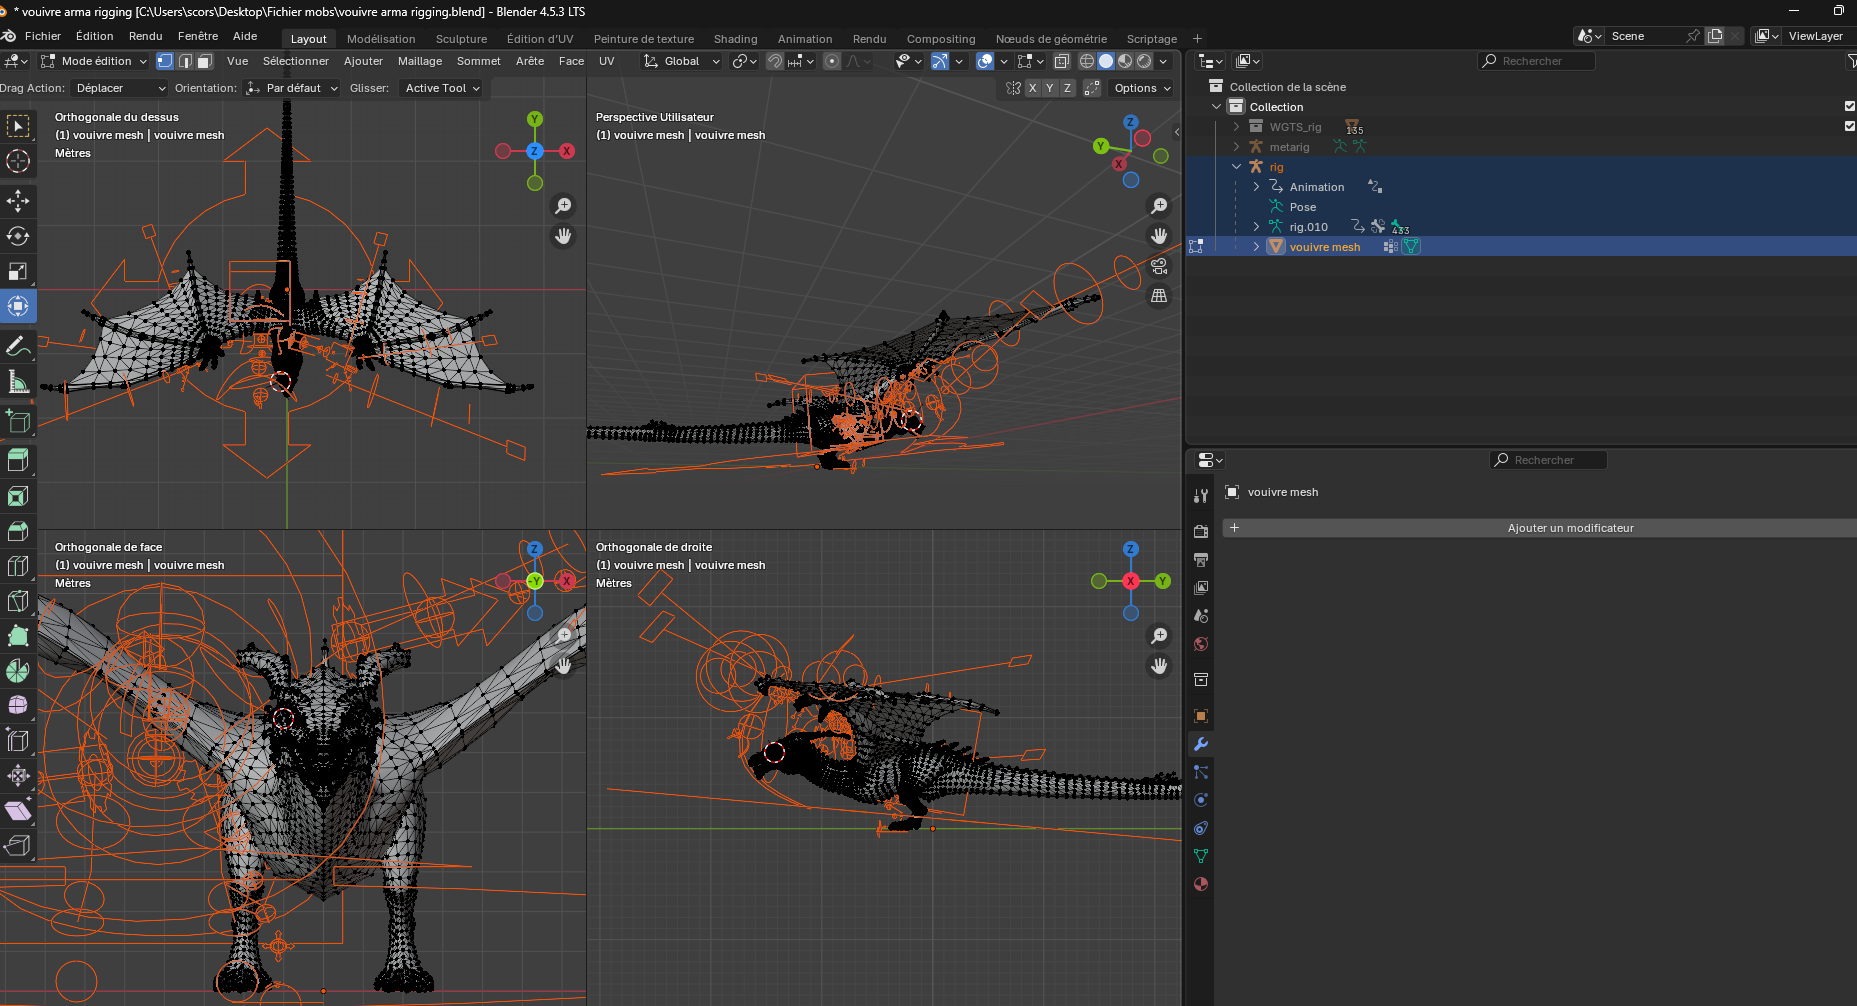Expand WGTS_rig collection in outliner
The height and width of the screenshot is (1006, 1857).
point(1236,127)
